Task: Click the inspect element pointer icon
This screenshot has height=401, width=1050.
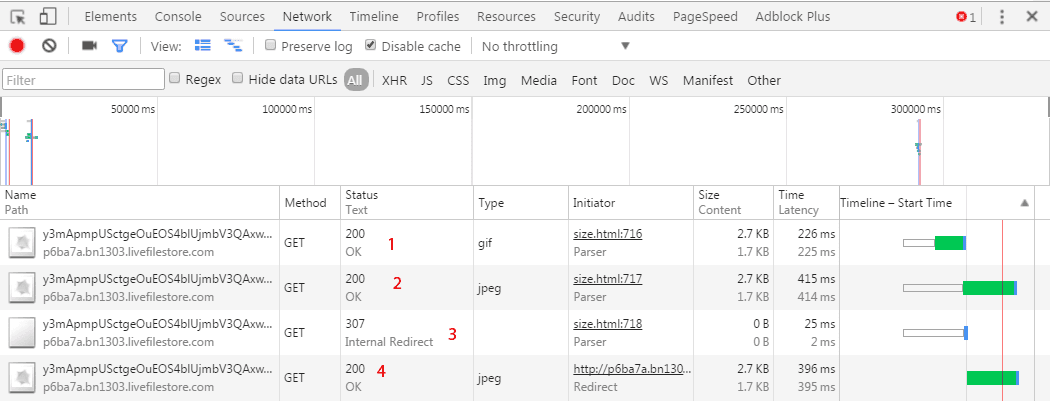Action: point(18,17)
